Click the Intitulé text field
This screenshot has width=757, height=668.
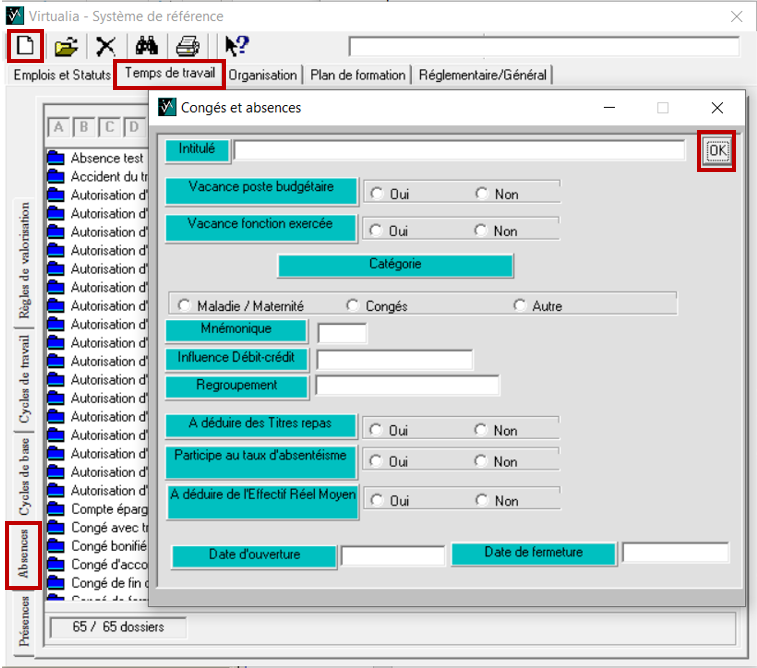(458, 150)
